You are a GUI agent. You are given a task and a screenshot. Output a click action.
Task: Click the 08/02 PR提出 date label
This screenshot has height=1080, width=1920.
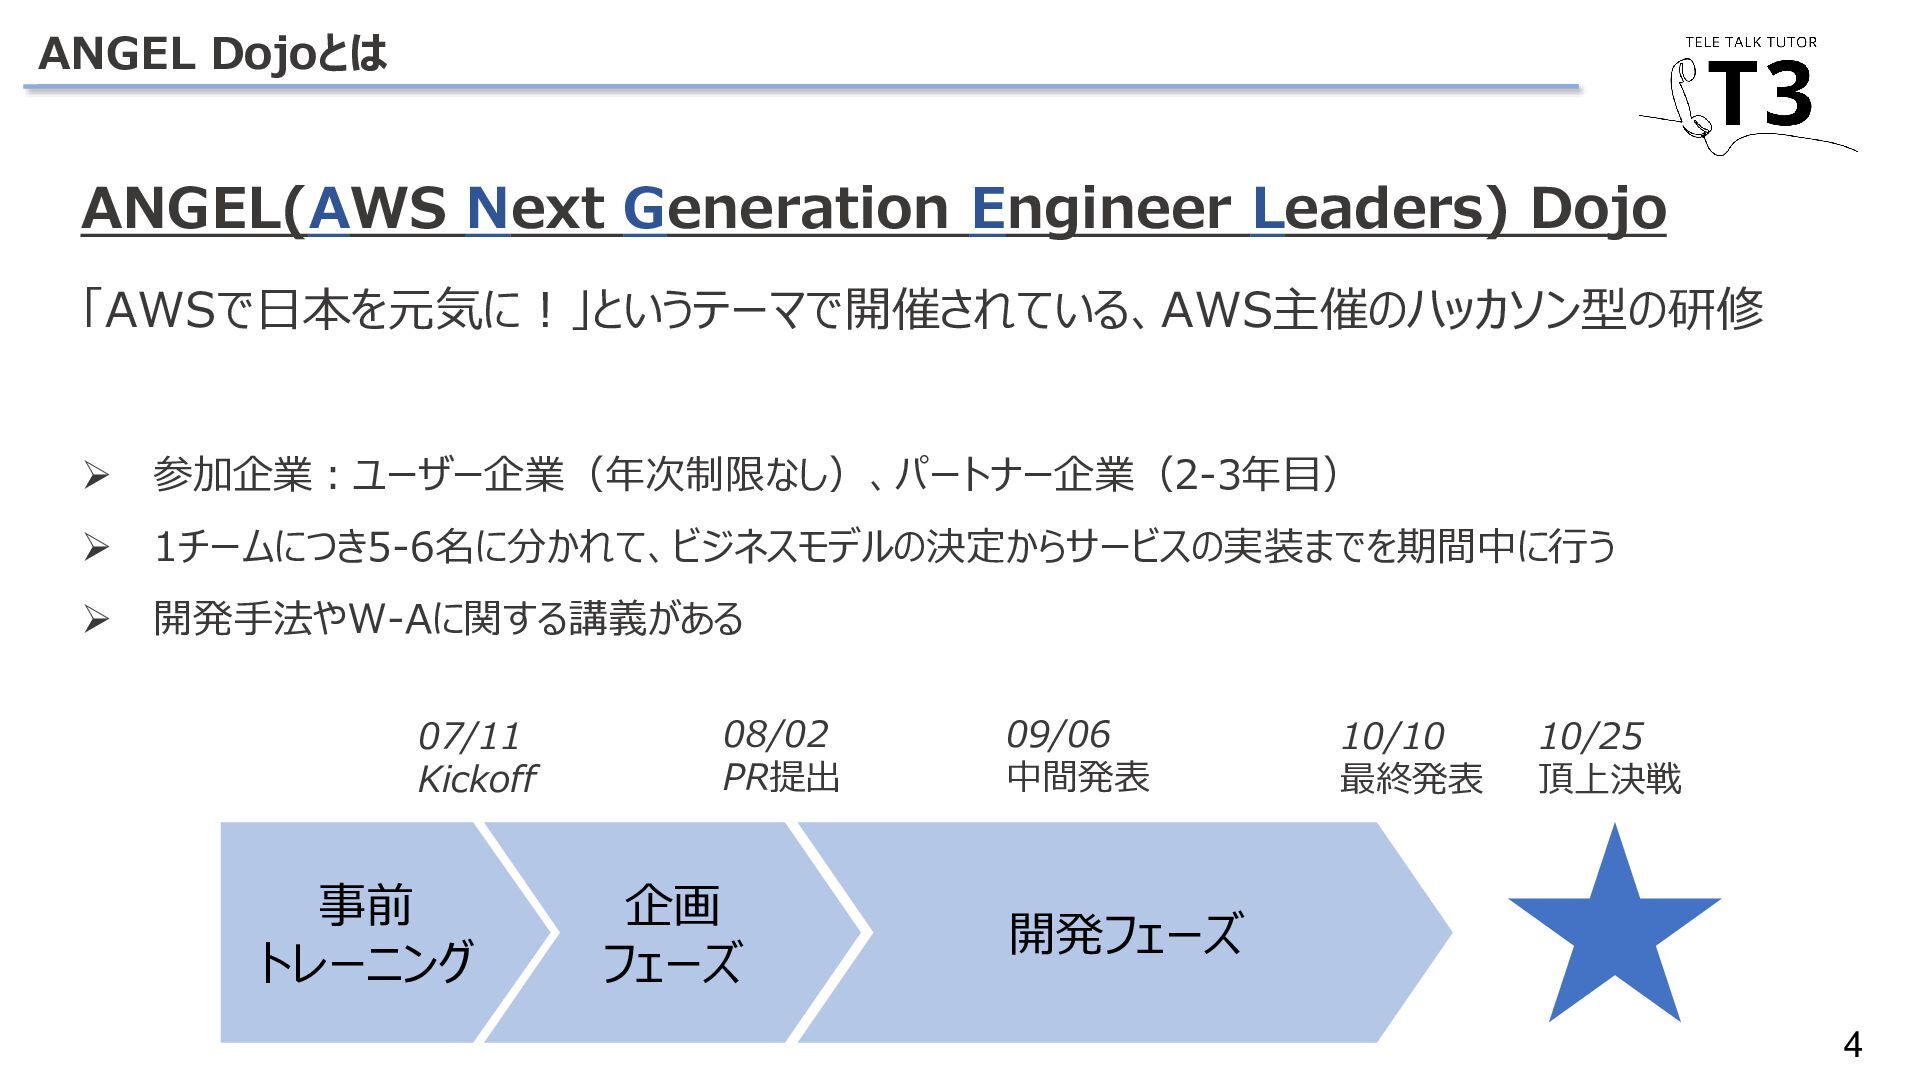(x=781, y=756)
